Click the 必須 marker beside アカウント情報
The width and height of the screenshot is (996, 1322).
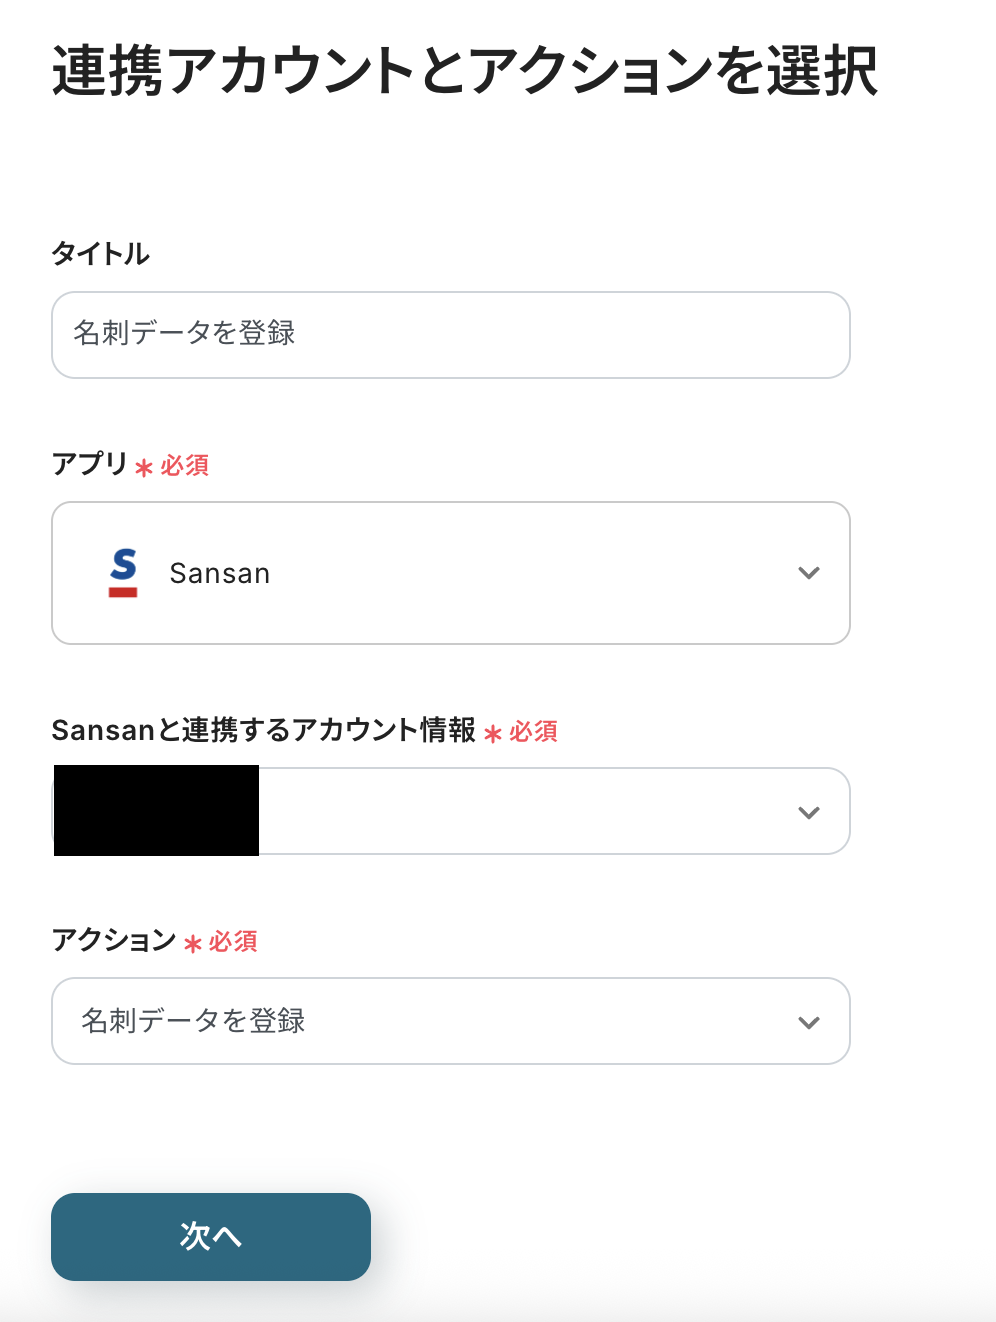533,732
